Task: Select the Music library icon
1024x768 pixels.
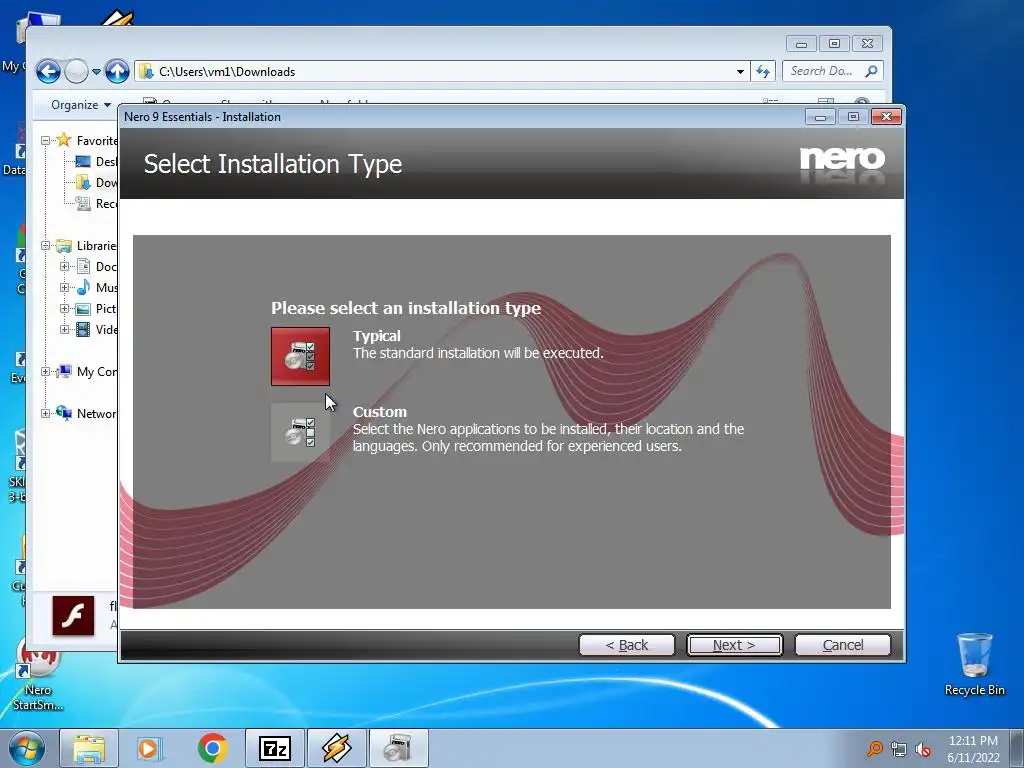Action: point(83,287)
